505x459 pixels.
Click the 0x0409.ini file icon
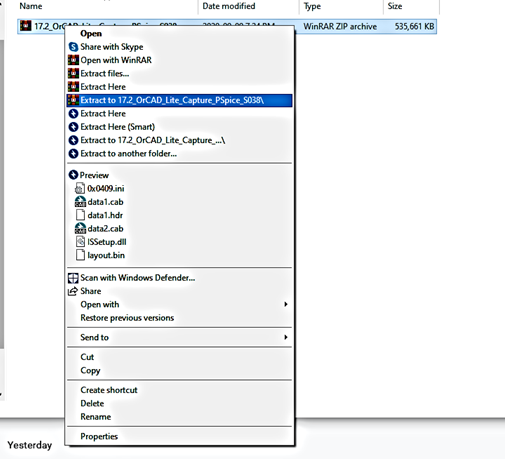(x=80, y=189)
